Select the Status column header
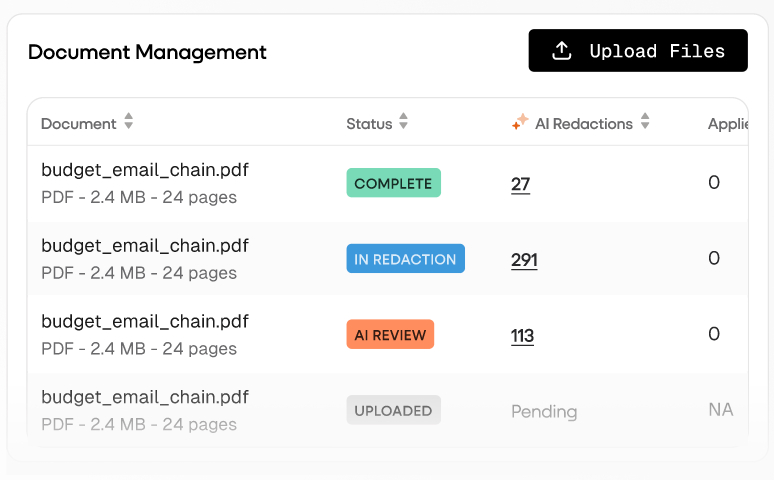Image resolution: width=774 pixels, height=480 pixels. 369,123
